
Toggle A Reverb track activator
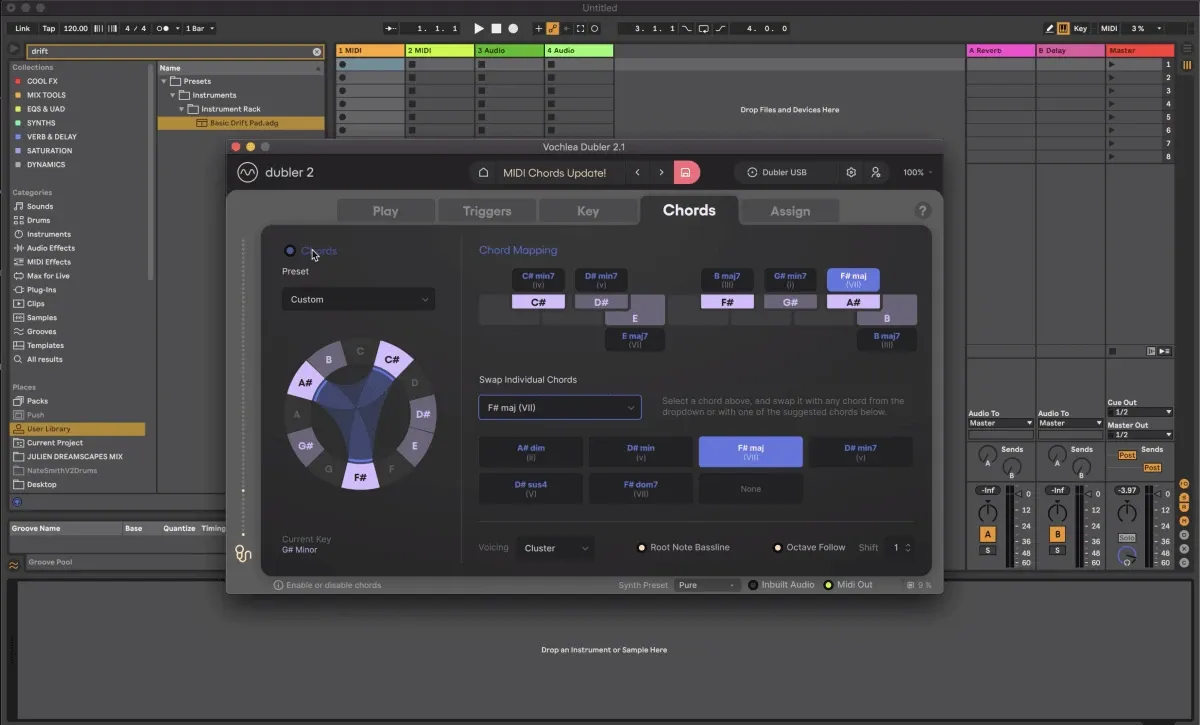tap(988, 534)
